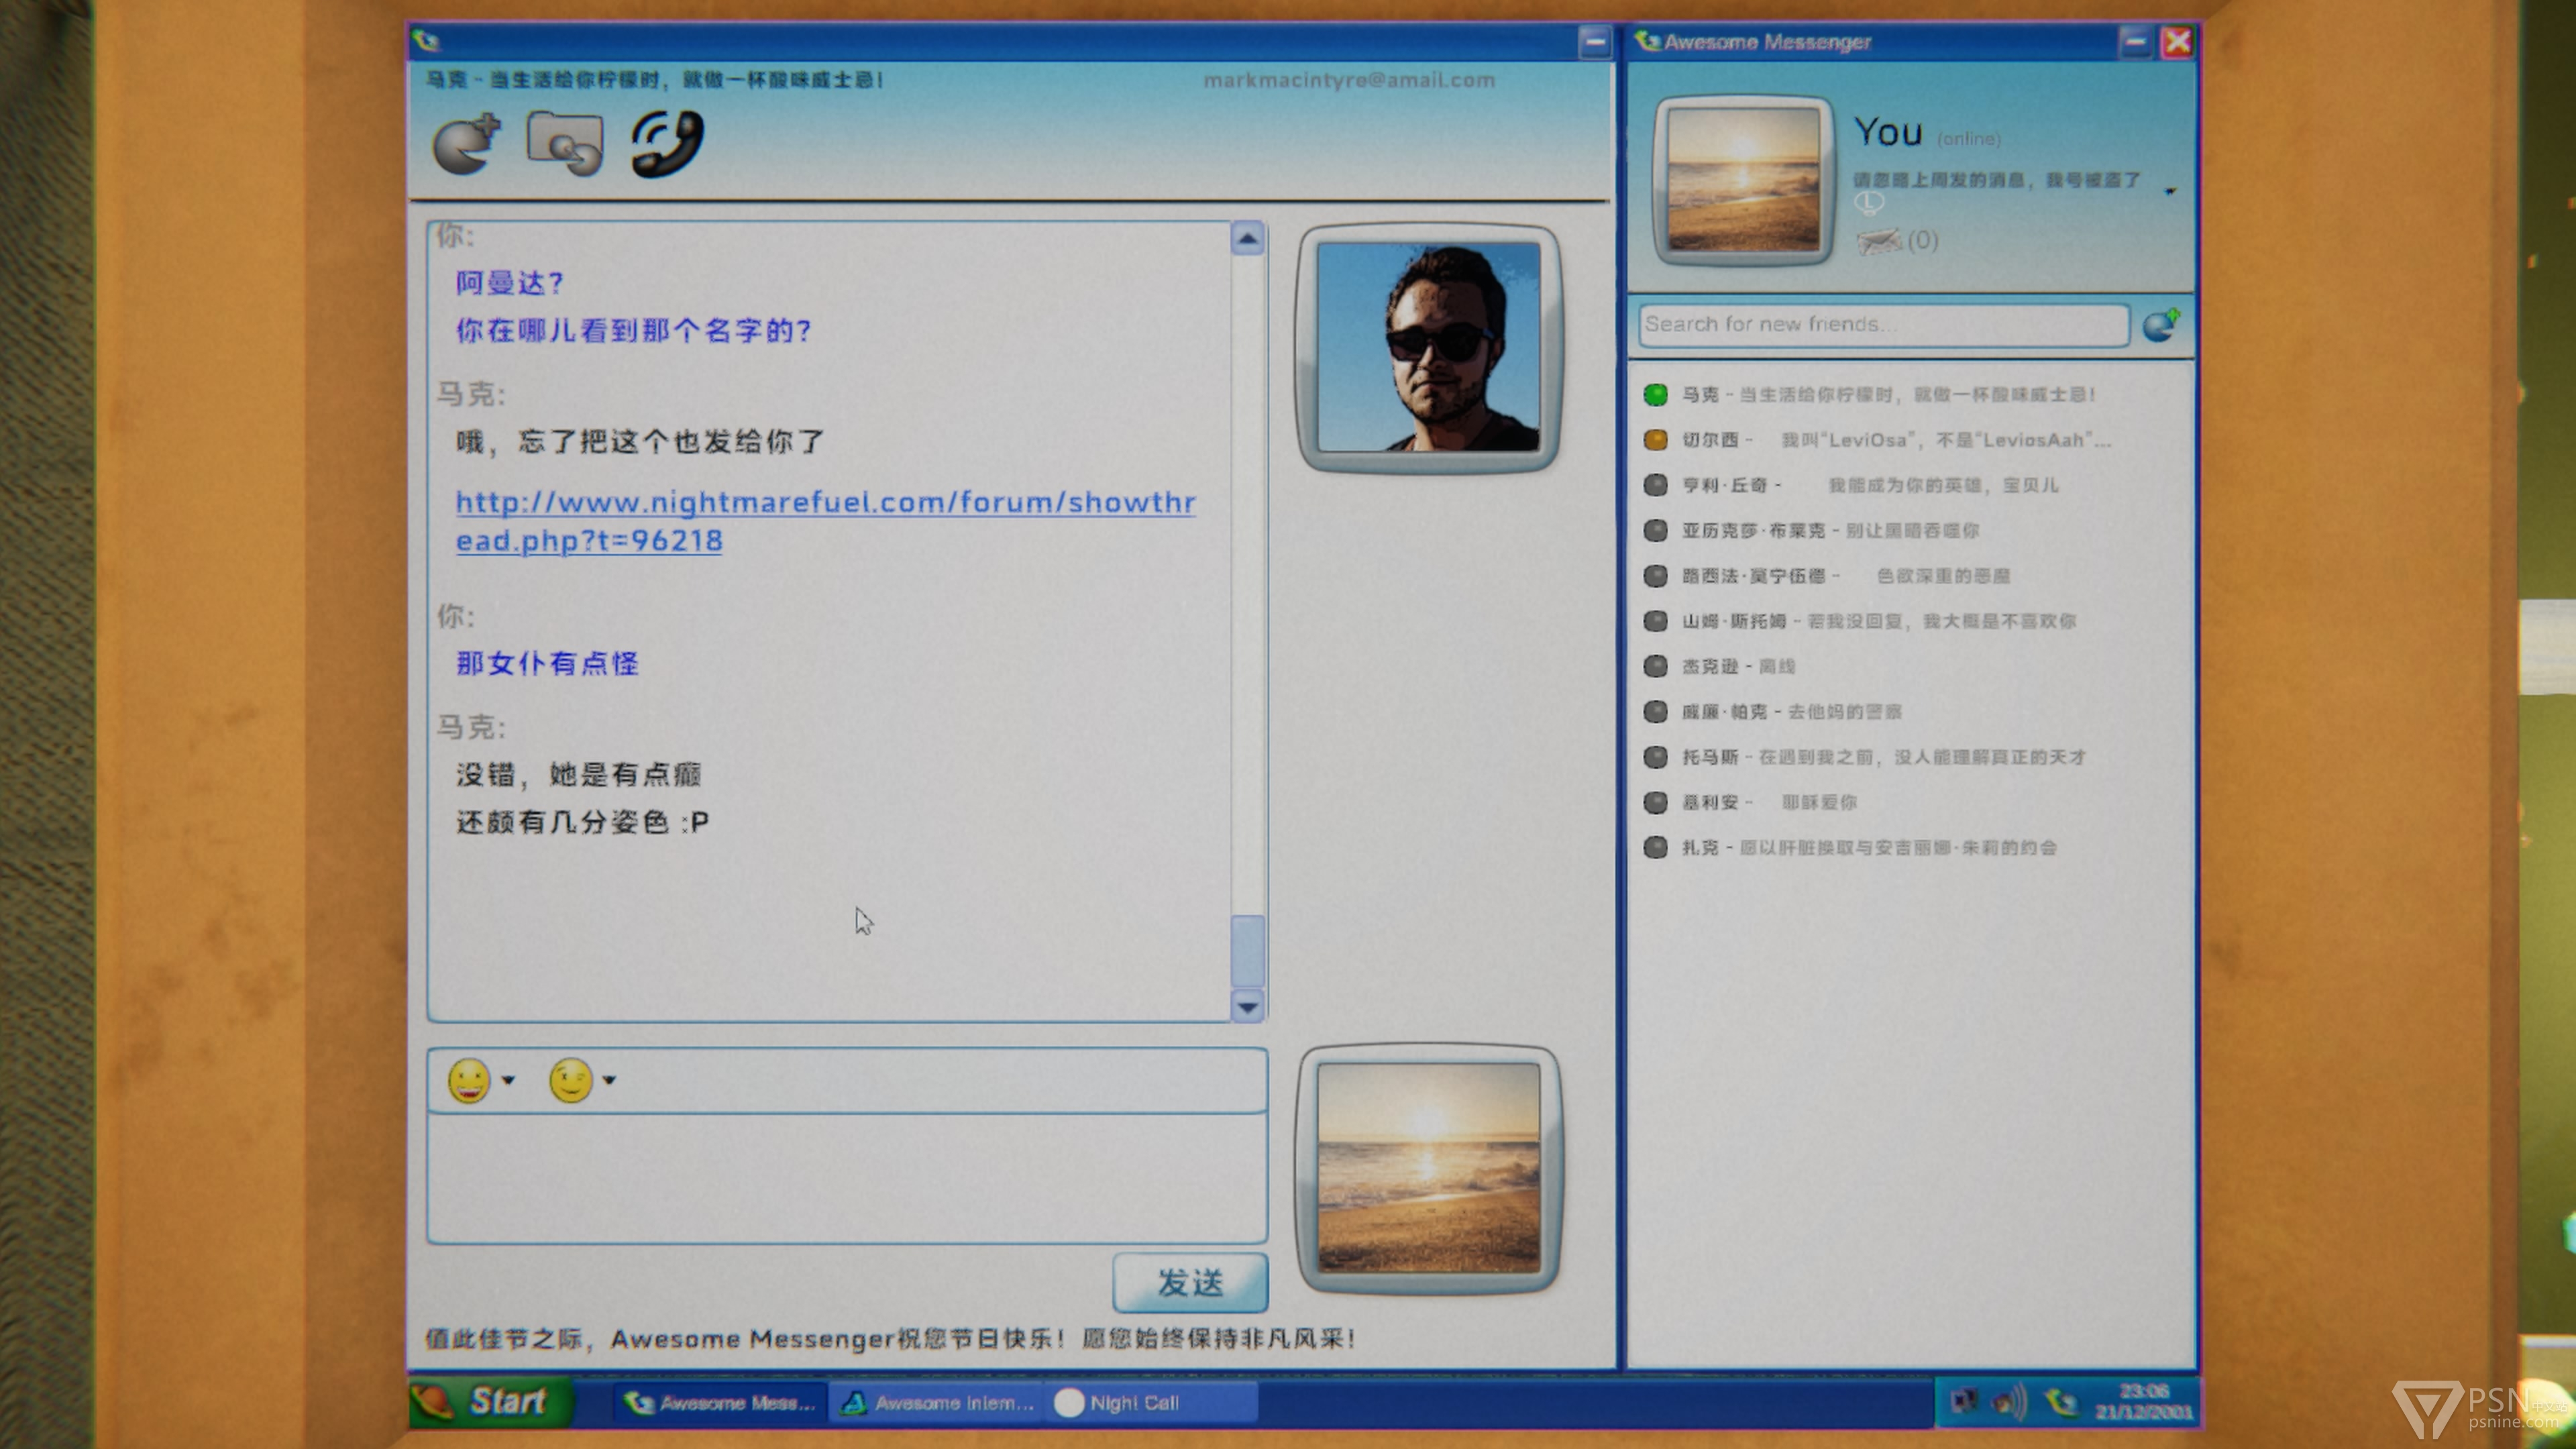Click the send file folder icon
The height and width of the screenshot is (1449, 2576).
(565, 143)
